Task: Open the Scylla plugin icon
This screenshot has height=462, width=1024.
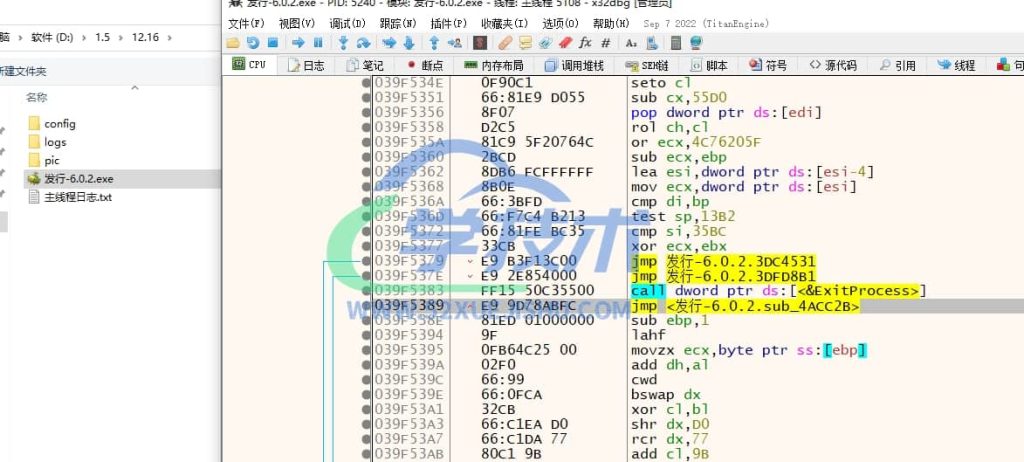Action: (480, 43)
